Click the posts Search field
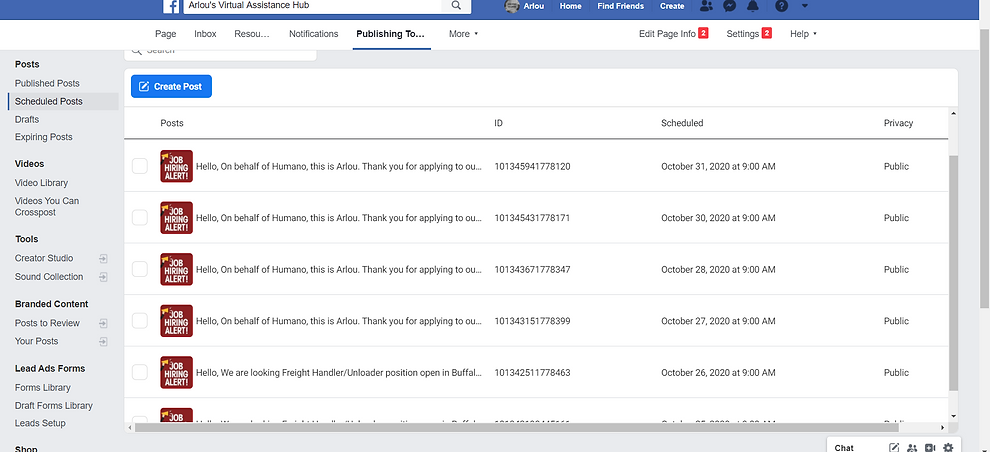Screen dimensions: 990x452 pyautogui.click(x=220, y=53)
